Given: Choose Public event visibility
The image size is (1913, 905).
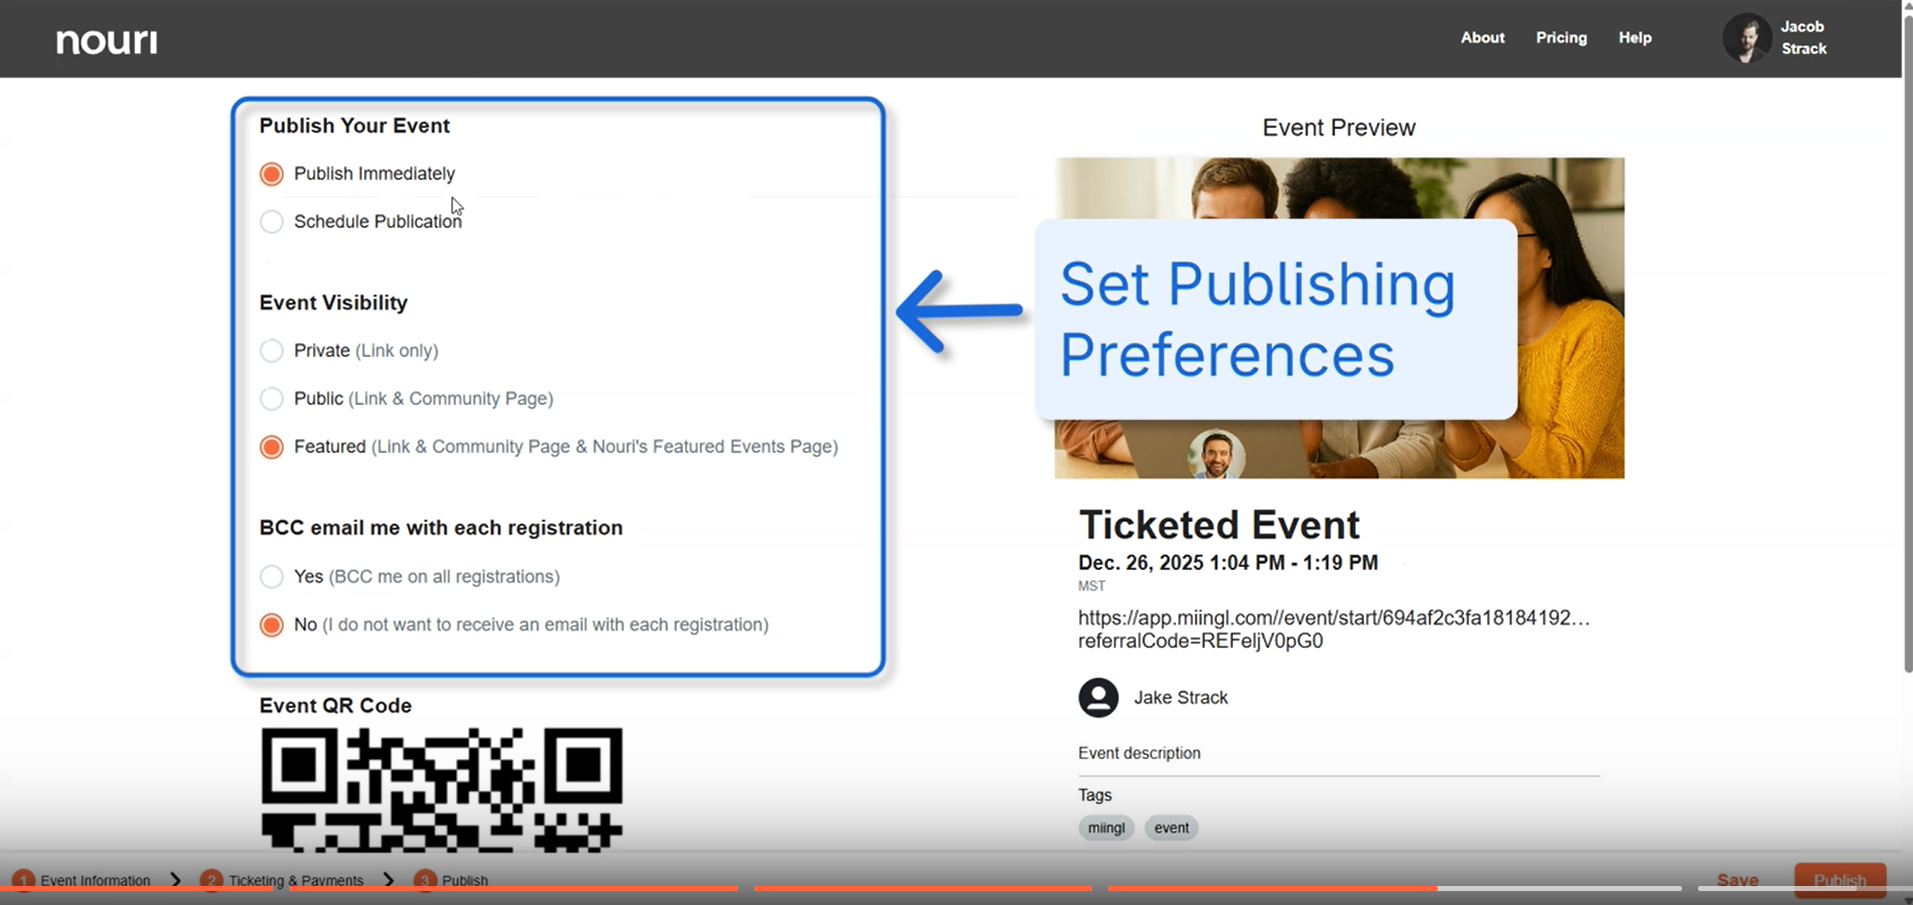Looking at the screenshot, I should [271, 399].
